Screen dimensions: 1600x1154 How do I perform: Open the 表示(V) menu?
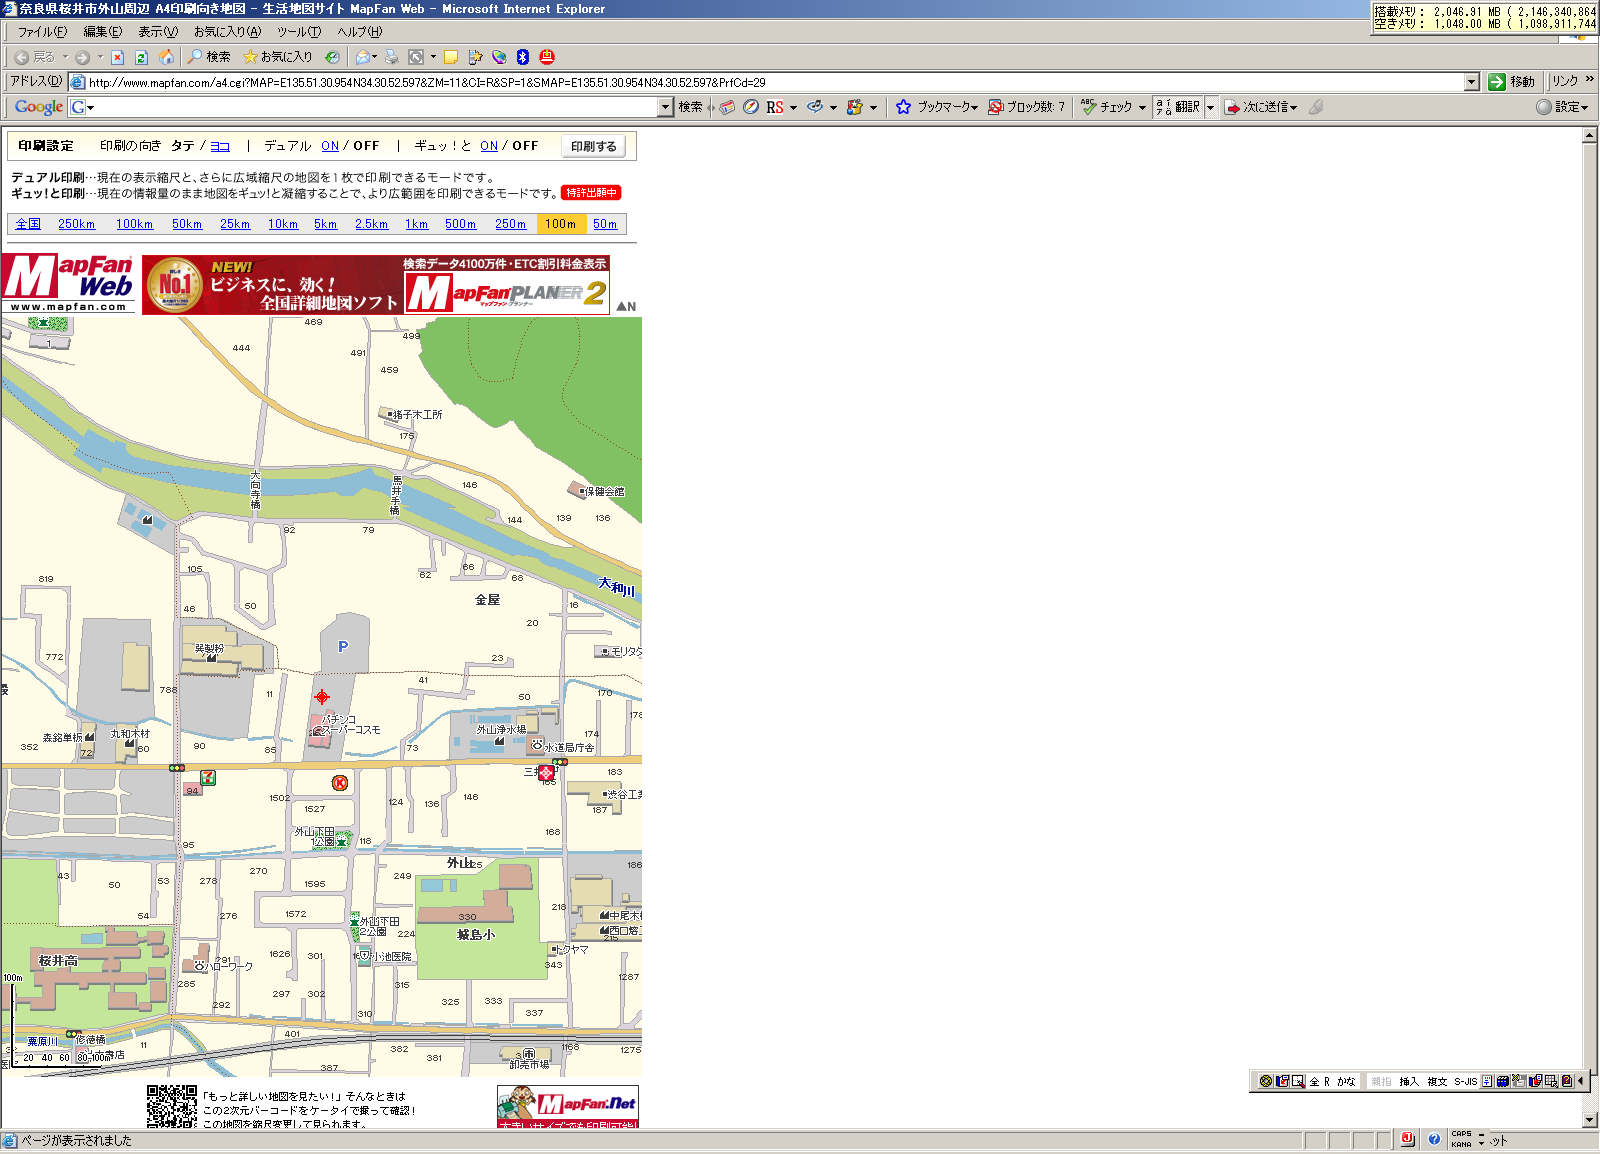click(x=157, y=32)
